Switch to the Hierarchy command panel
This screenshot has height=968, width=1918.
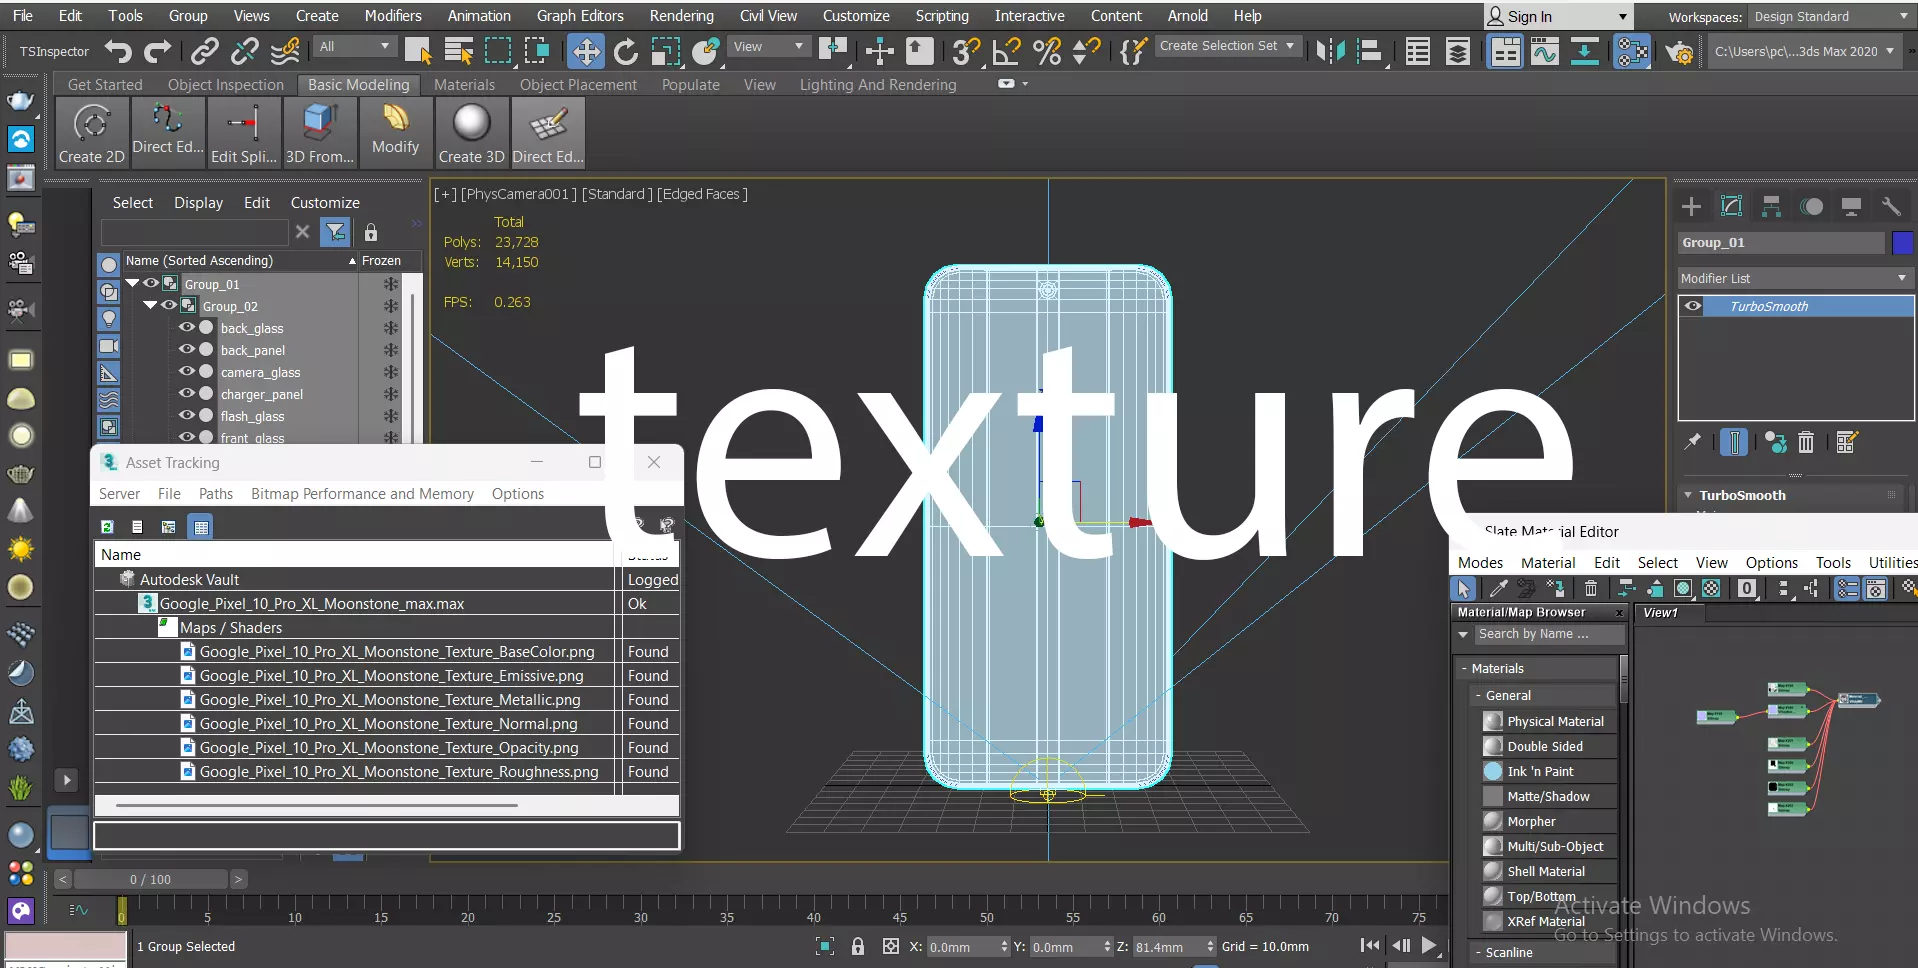[x=1771, y=207]
